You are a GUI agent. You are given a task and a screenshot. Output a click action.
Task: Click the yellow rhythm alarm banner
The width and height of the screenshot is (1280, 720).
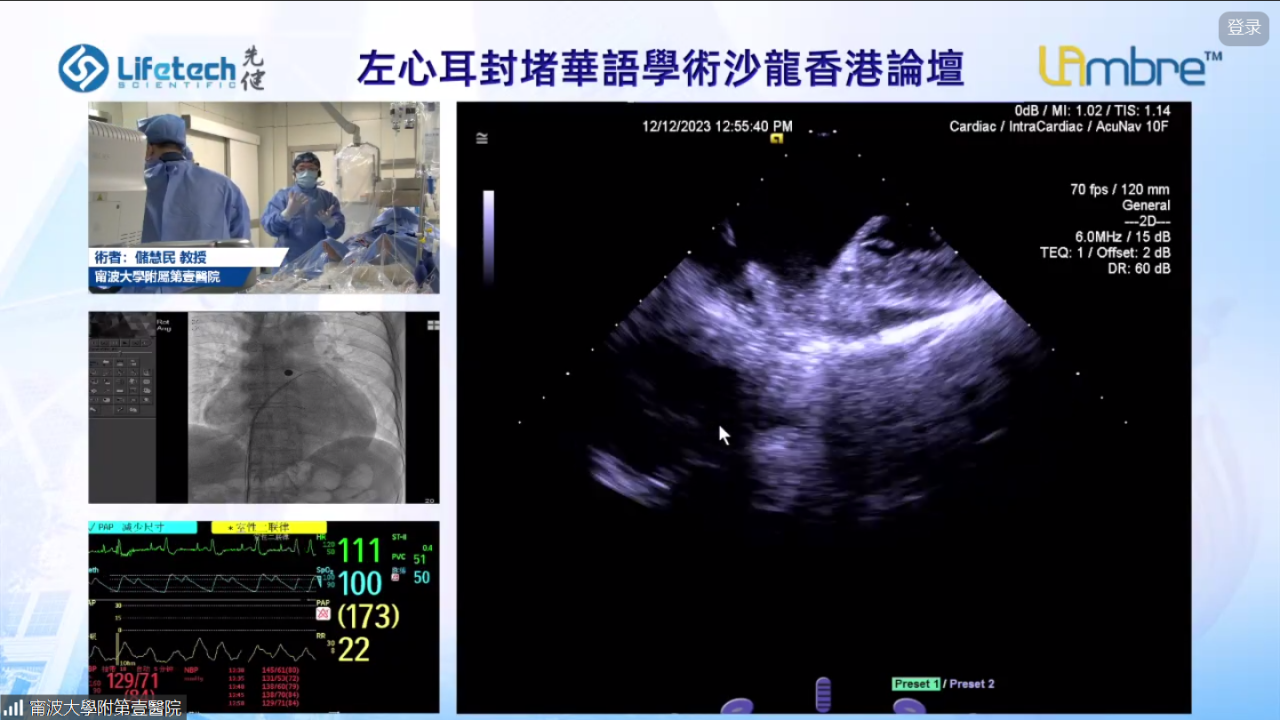coord(268,527)
